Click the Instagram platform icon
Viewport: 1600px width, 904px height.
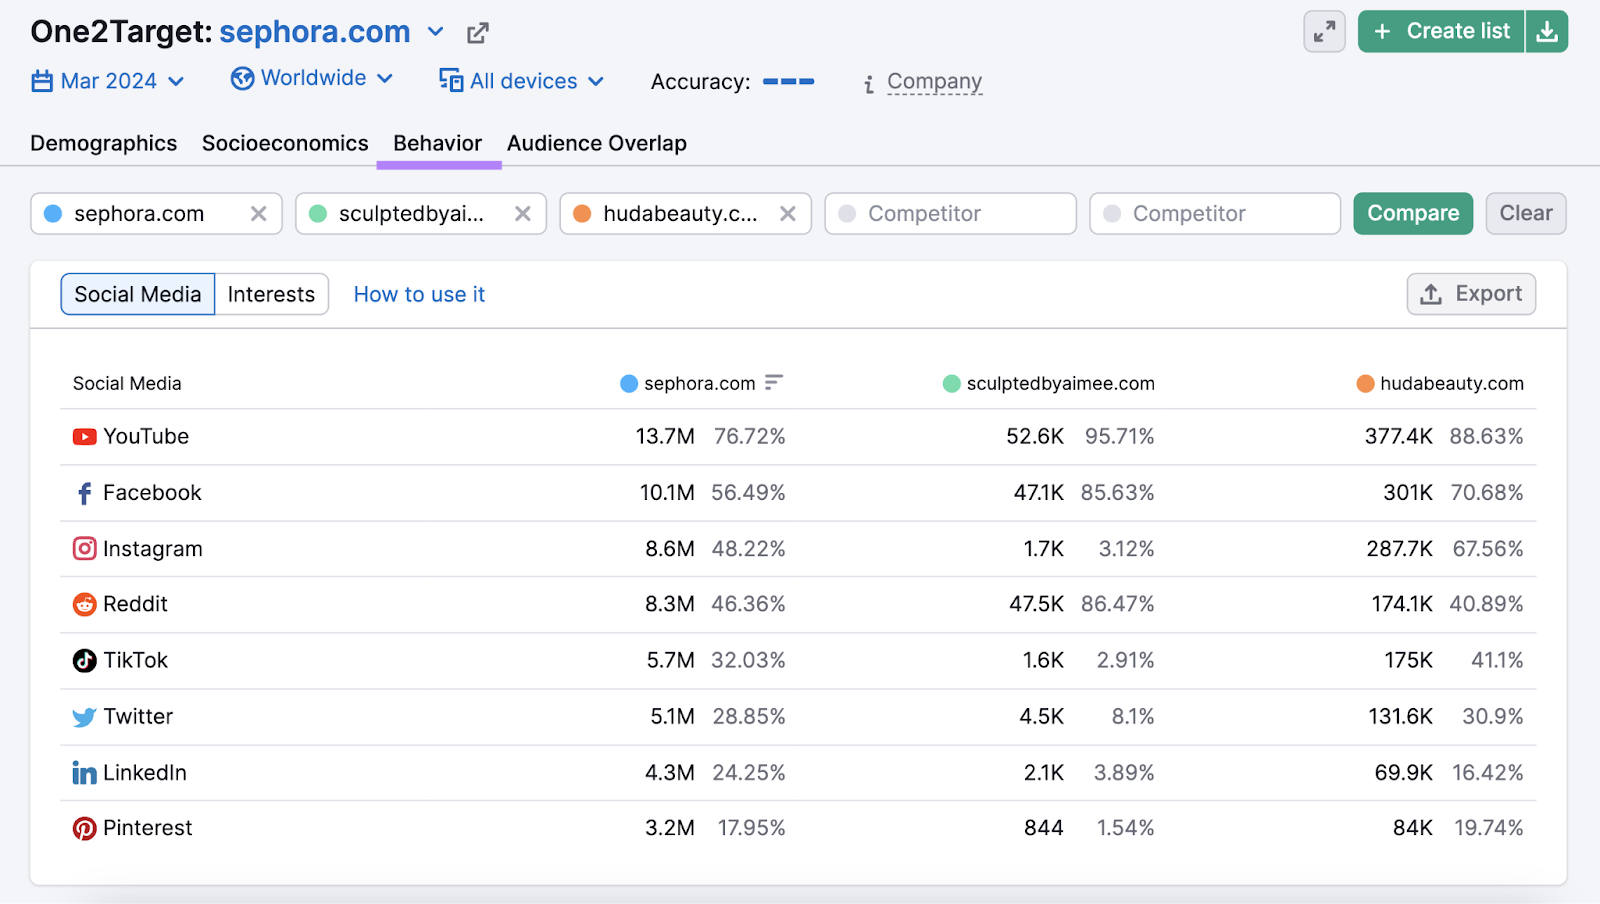[84, 548]
